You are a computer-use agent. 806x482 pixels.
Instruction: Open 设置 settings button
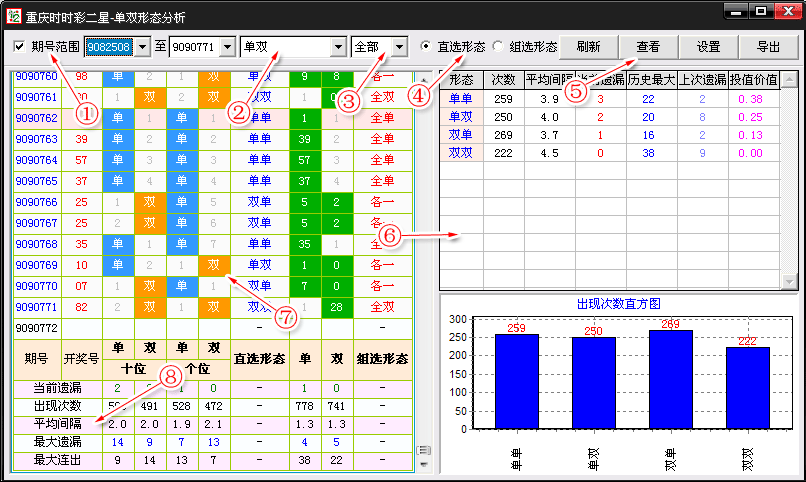click(x=709, y=47)
